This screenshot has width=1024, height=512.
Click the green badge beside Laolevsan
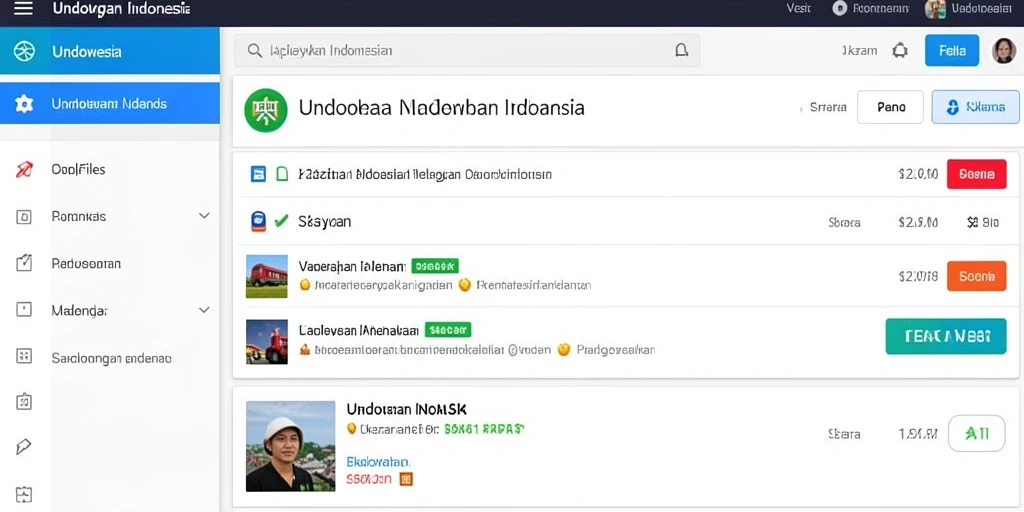point(448,330)
